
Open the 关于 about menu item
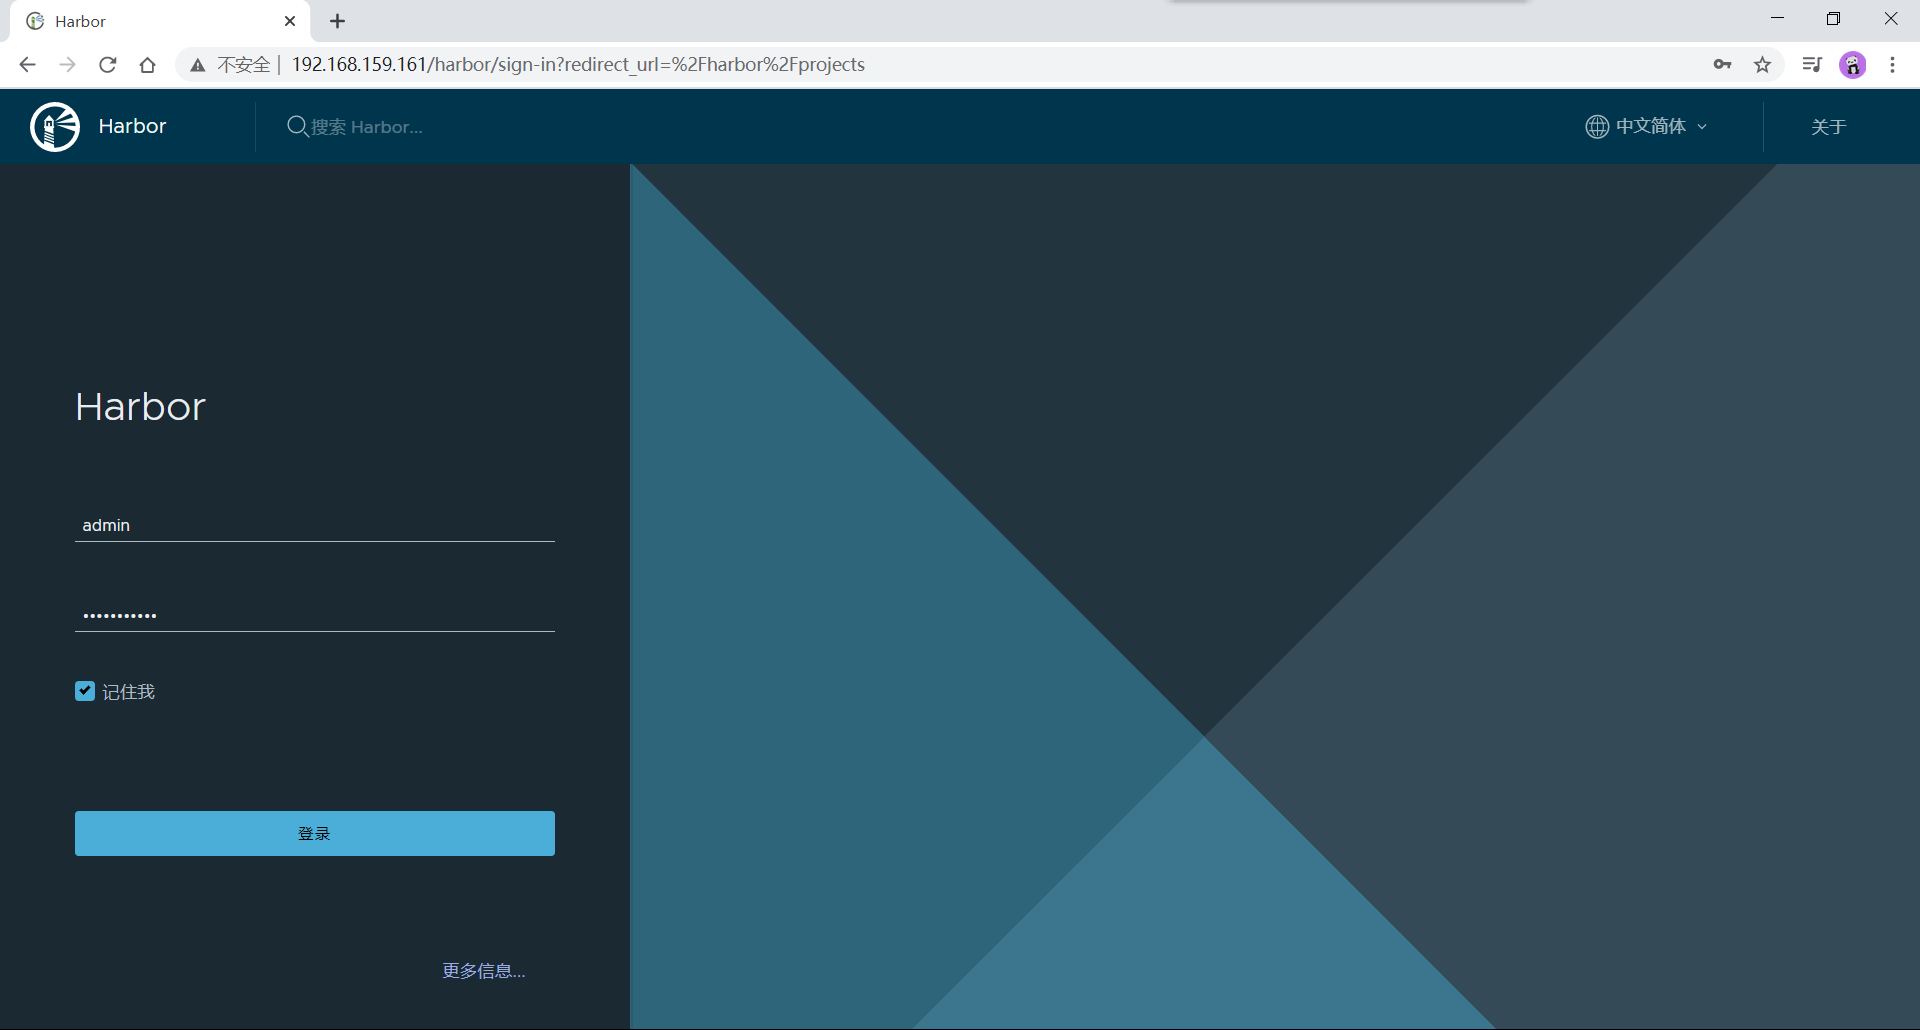(x=1828, y=127)
